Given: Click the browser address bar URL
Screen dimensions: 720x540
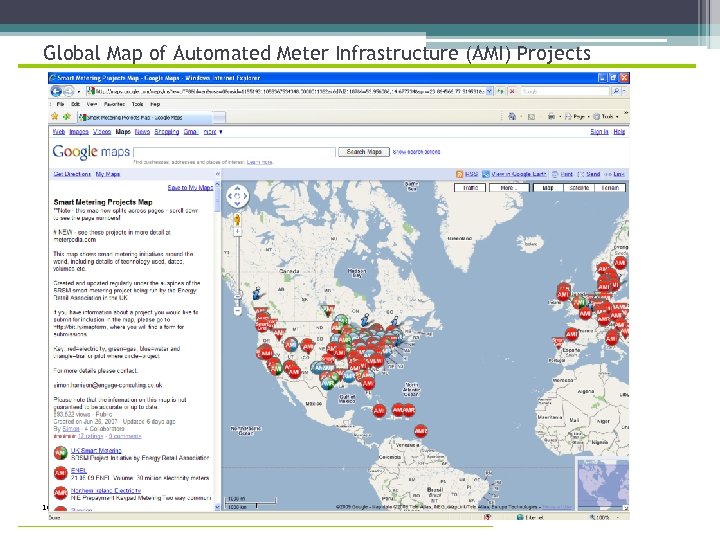Looking at the screenshot, I should (290, 91).
